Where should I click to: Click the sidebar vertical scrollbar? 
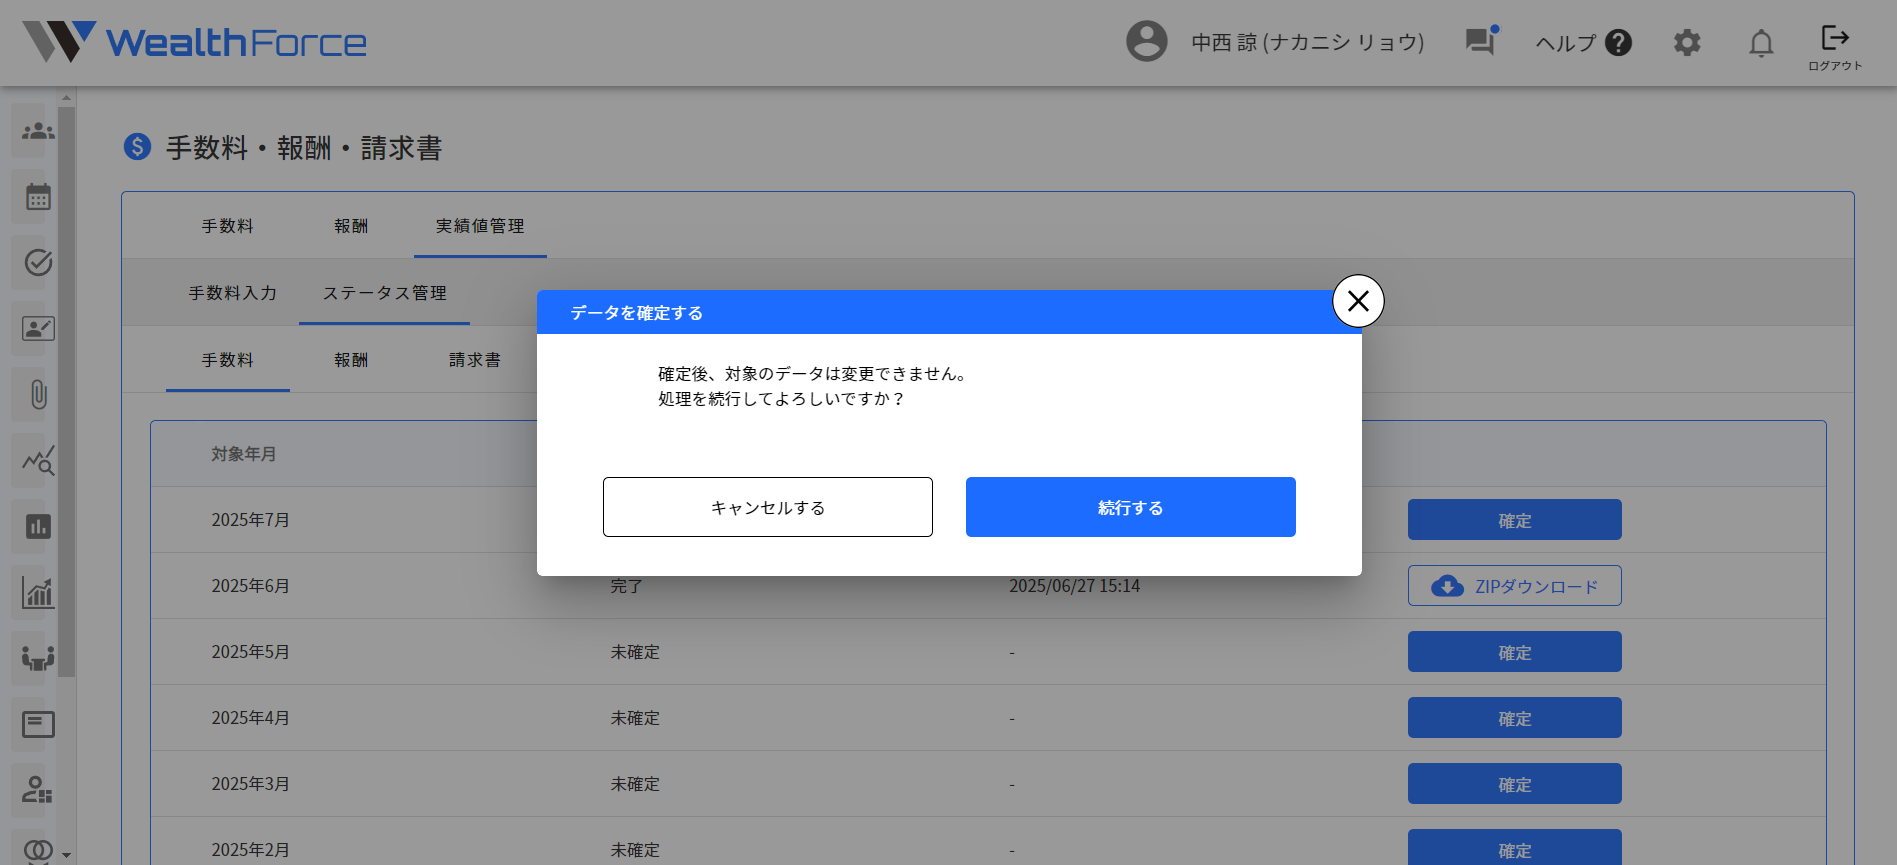pyautogui.click(x=66, y=390)
